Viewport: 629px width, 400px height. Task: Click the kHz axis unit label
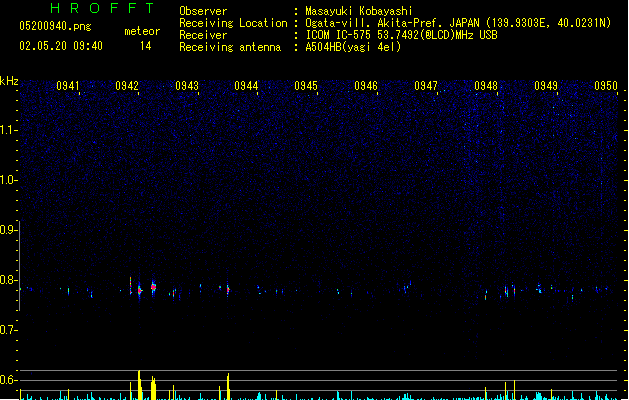[9, 81]
